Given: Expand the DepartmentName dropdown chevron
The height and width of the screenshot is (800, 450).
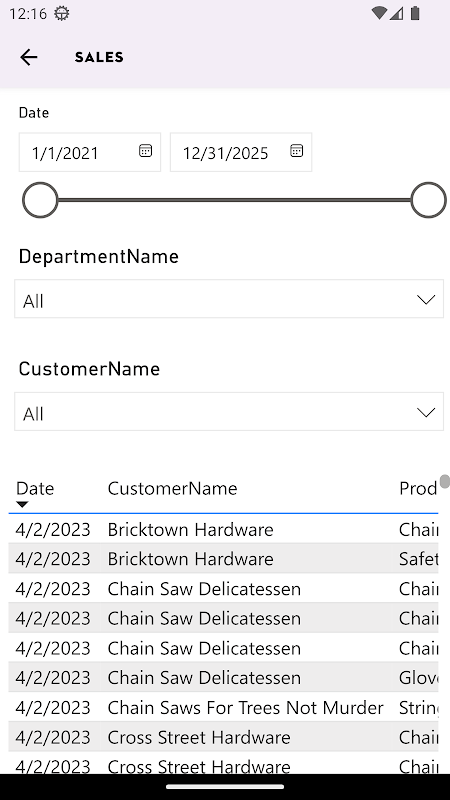Looking at the screenshot, I should (426, 299).
